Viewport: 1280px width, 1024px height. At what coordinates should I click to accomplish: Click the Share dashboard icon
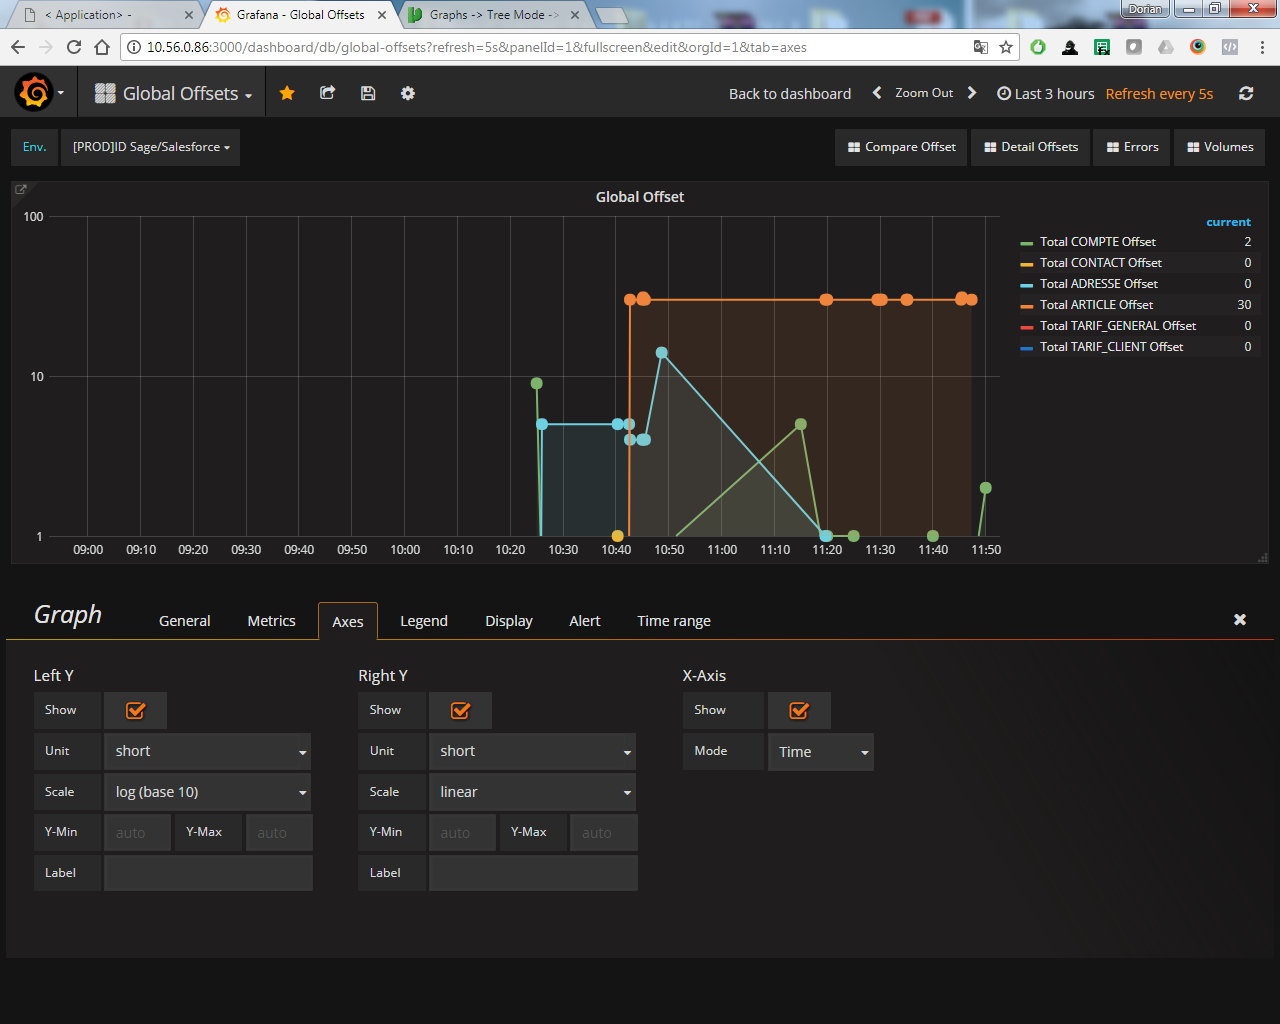pos(327,92)
